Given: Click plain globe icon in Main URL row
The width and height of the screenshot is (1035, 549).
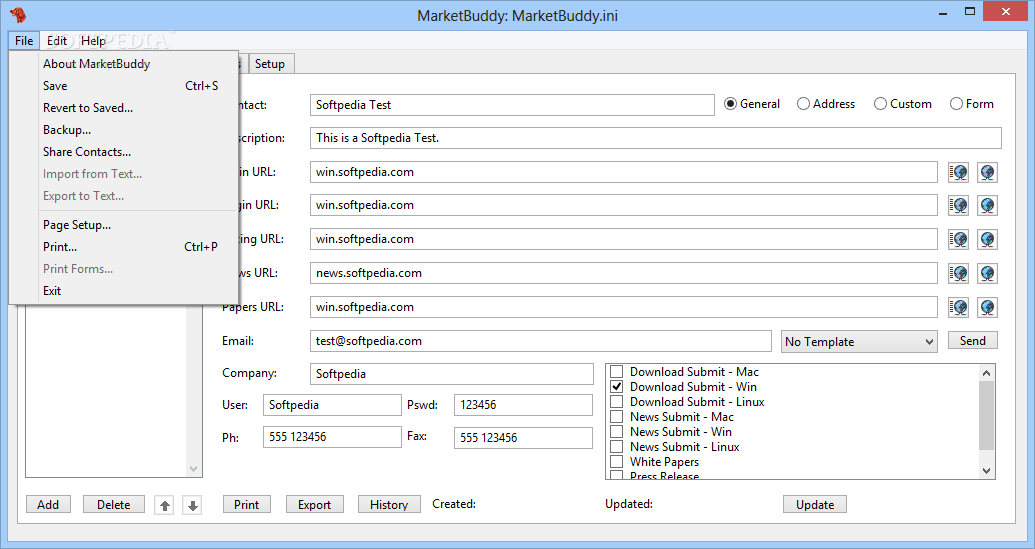Looking at the screenshot, I should pos(987,172).
